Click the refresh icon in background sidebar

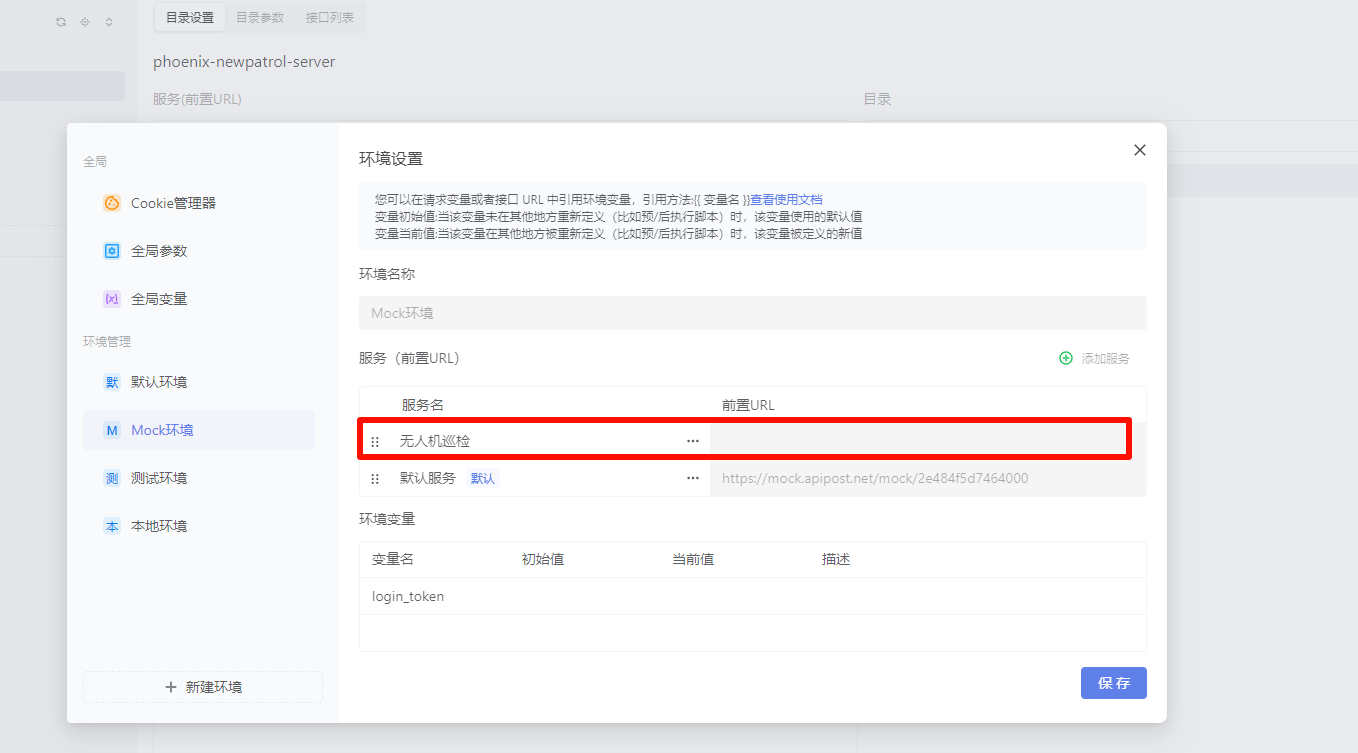(61, 21)
